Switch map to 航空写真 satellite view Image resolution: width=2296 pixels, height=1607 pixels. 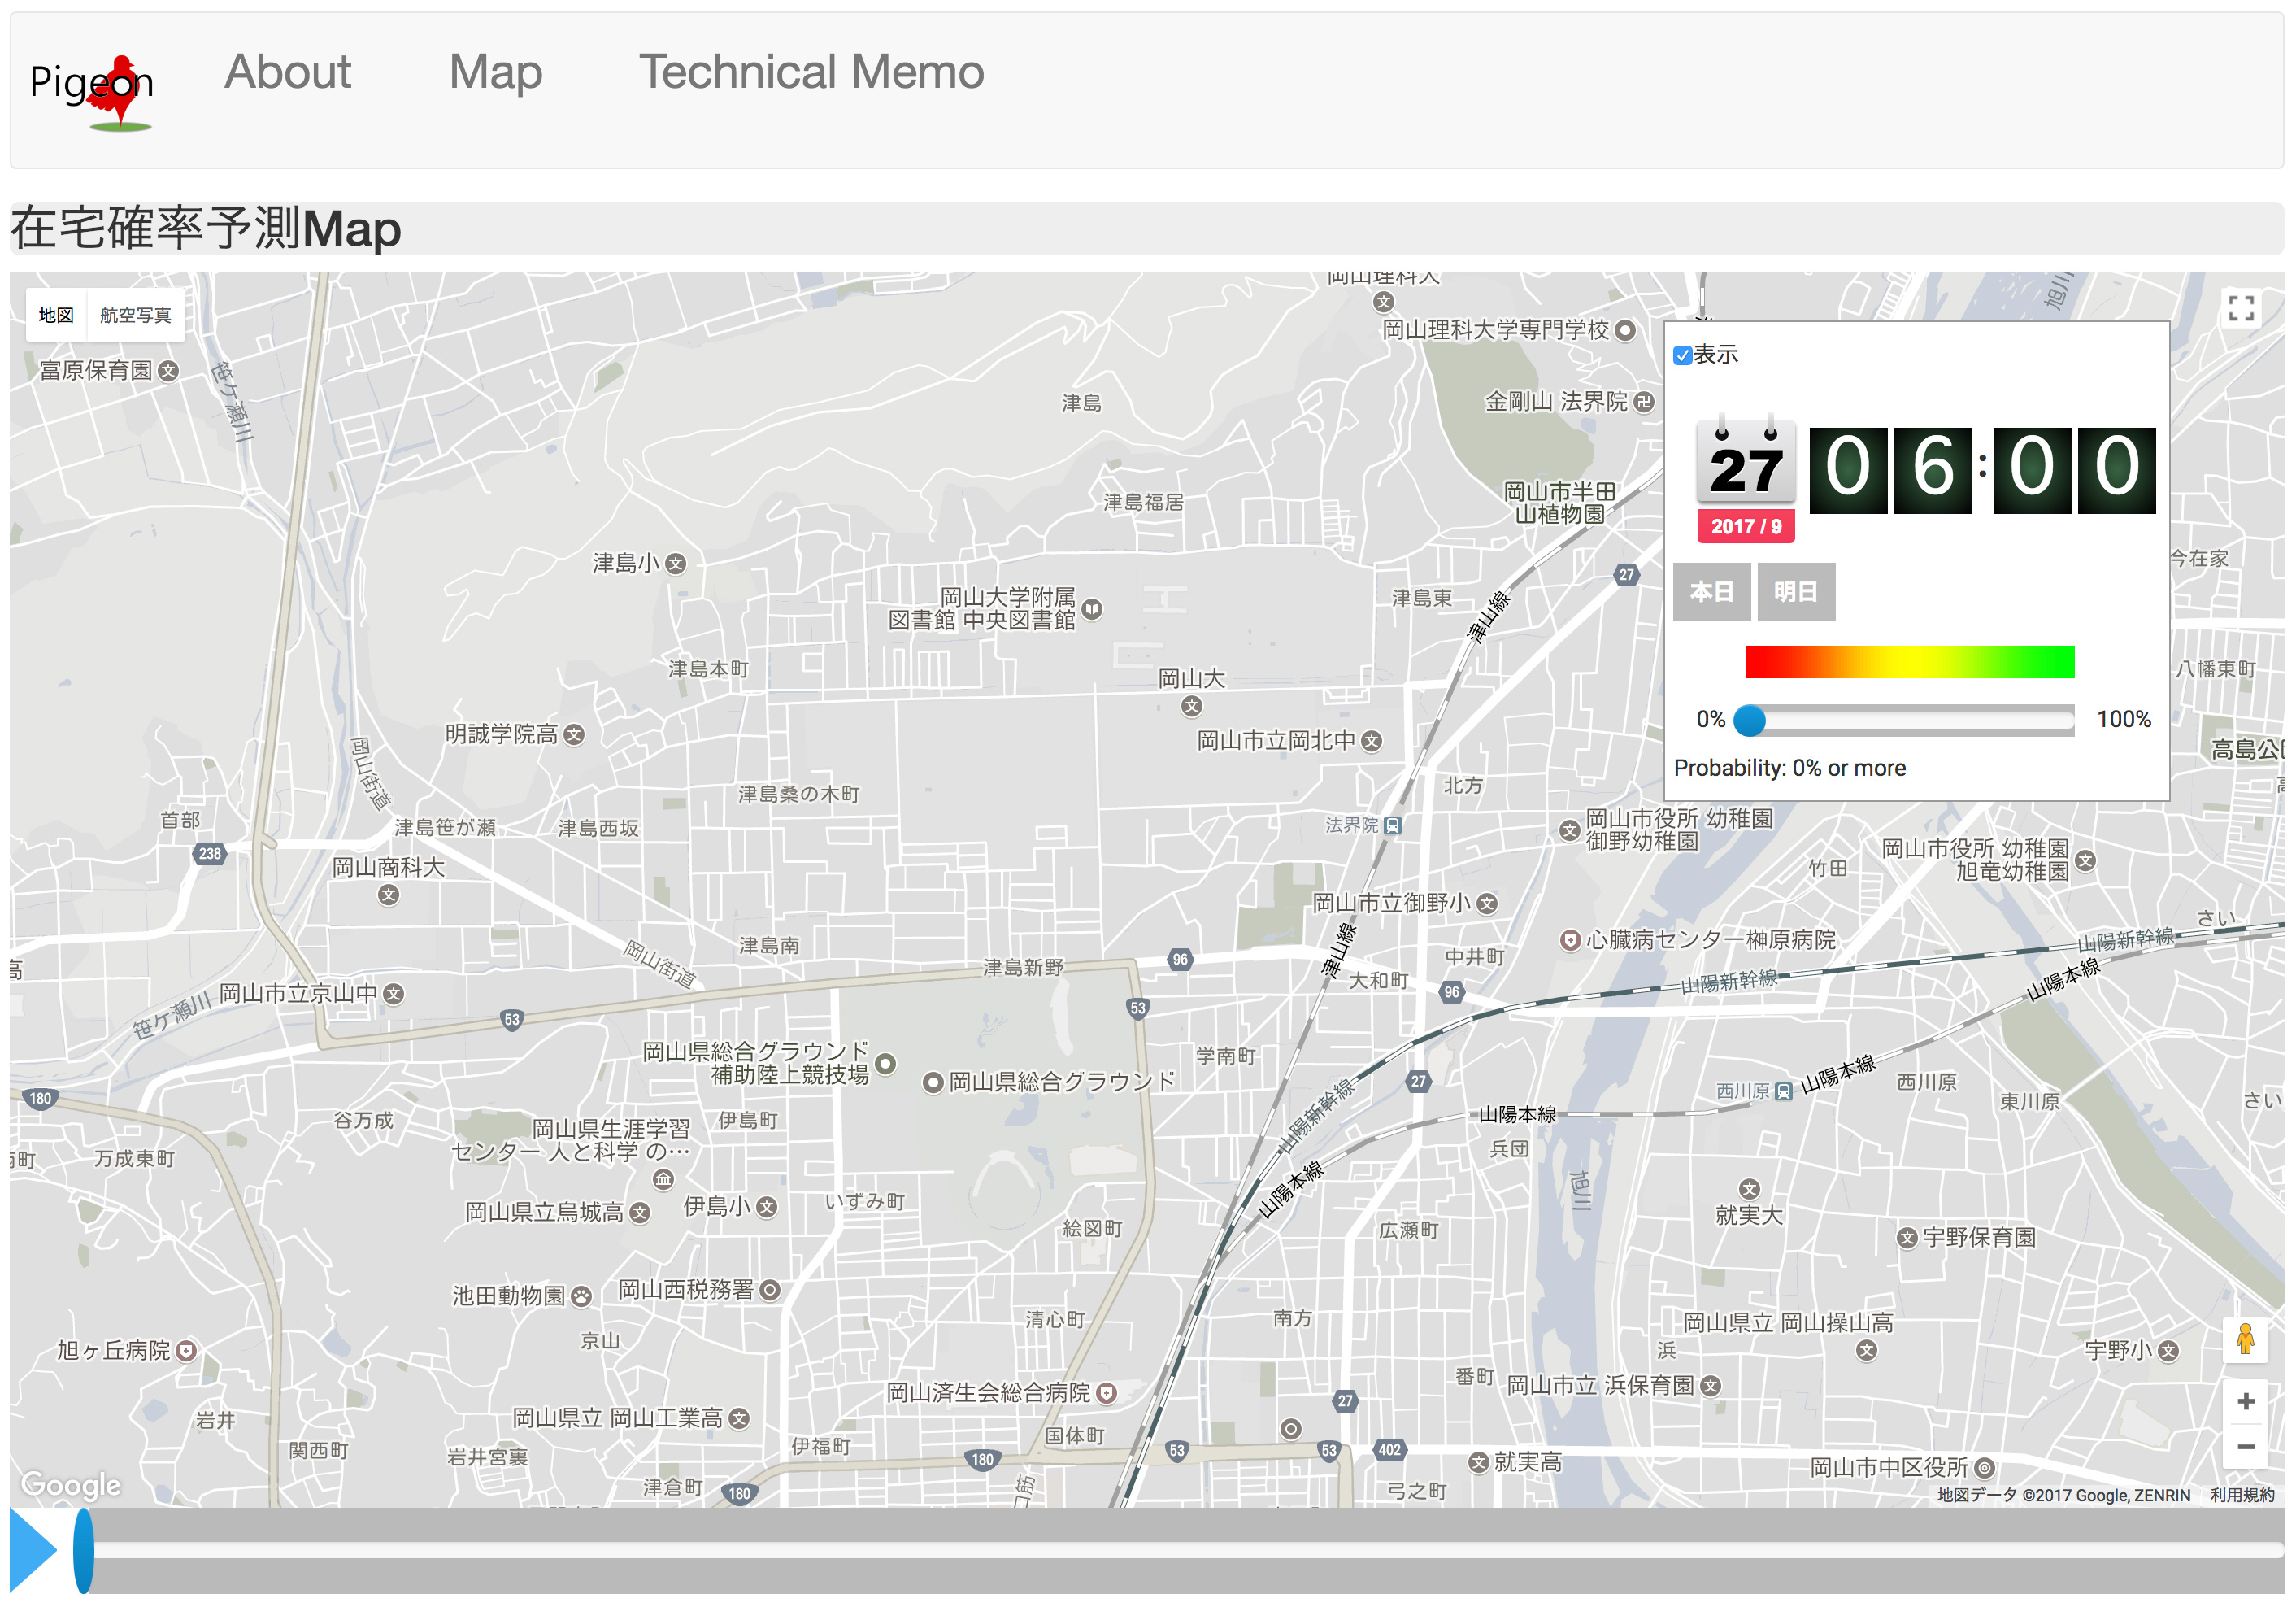coord(136,315)
